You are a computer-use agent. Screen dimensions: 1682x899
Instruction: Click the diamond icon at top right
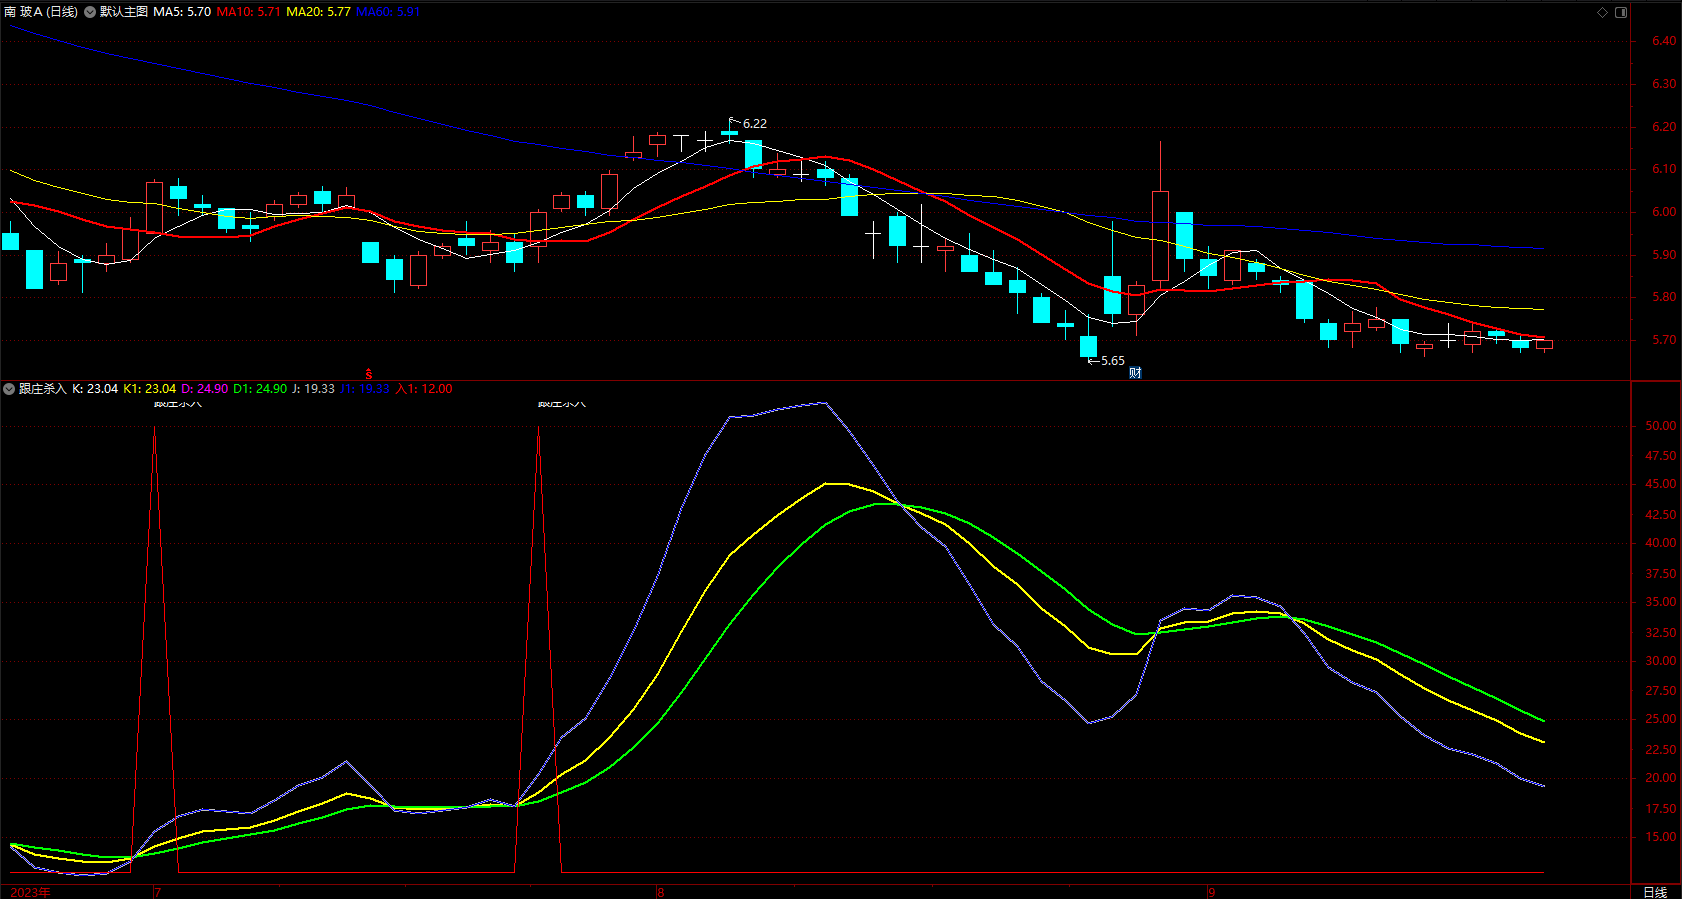click(1602, 12)
